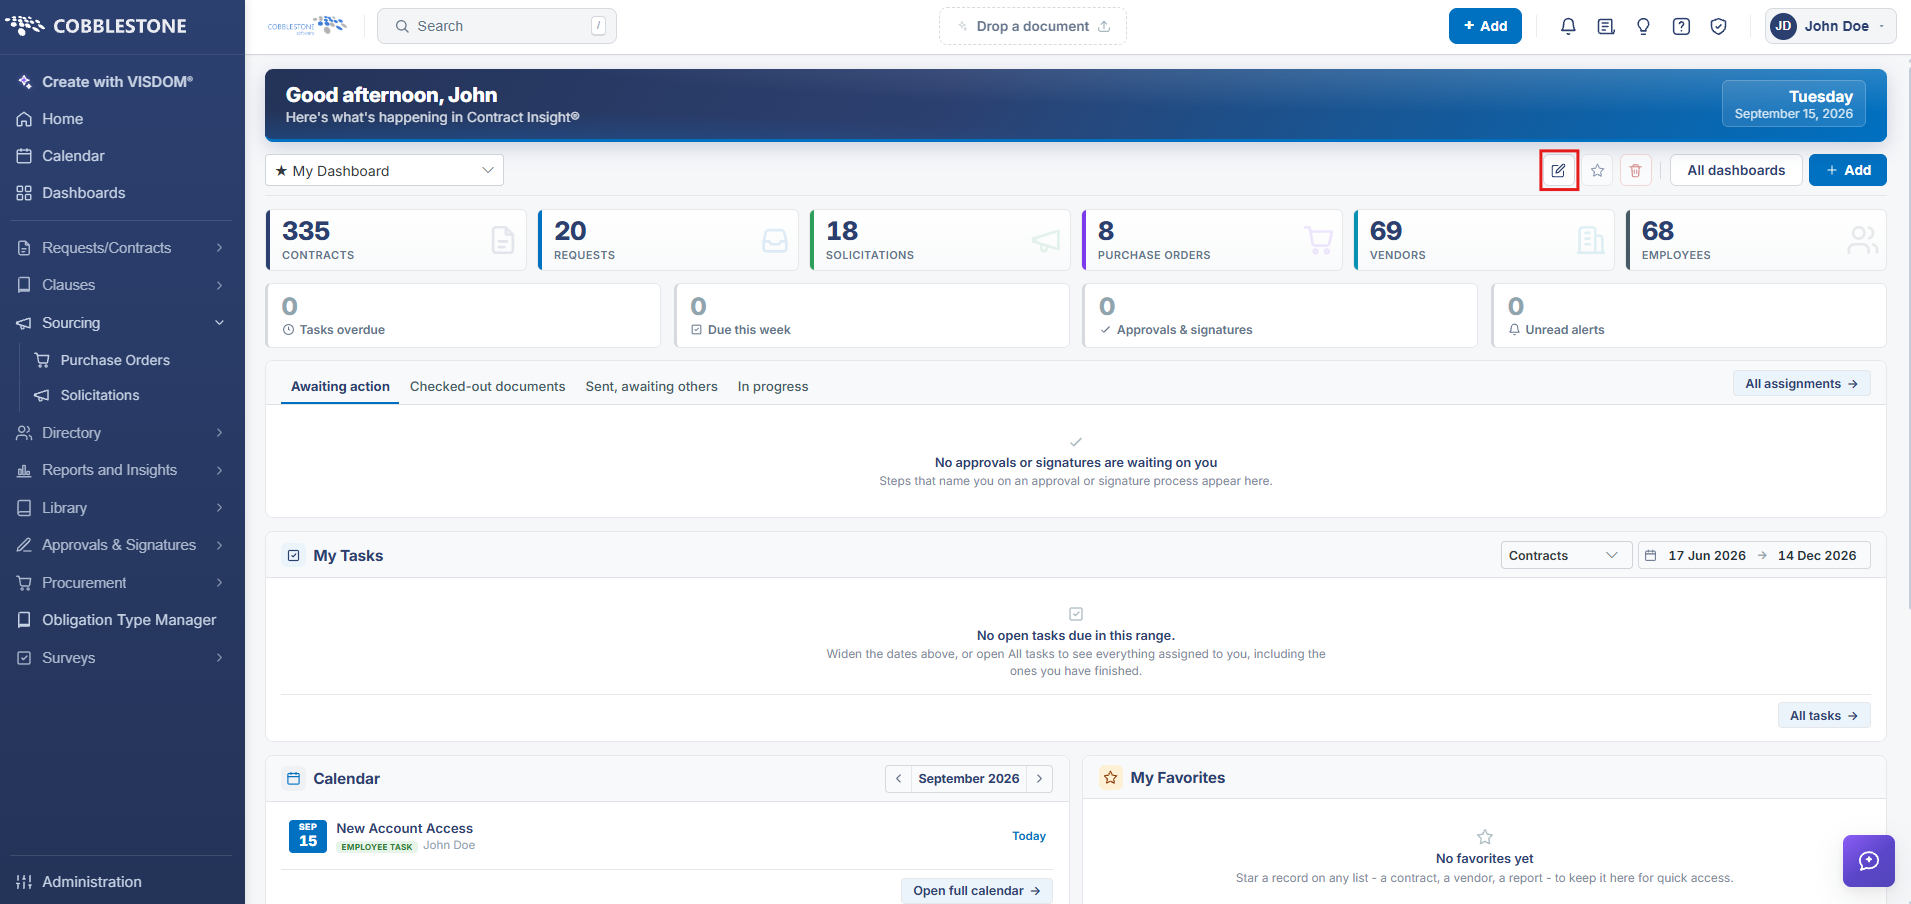Screen dimensions: 1911x904
Task: Mark dashboard as favorite star icon
Action: 1598,170
